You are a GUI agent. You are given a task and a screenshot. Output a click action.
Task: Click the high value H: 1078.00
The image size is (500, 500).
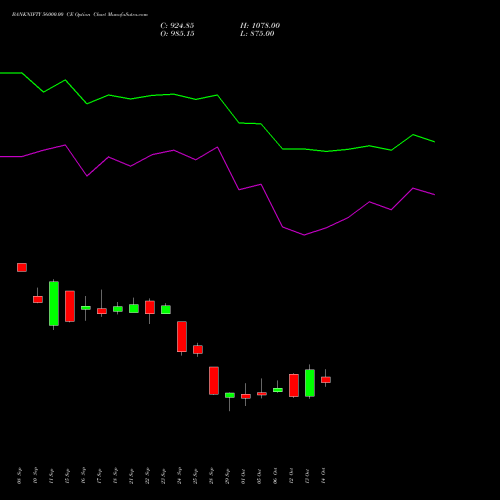click(x=260, y=26)
